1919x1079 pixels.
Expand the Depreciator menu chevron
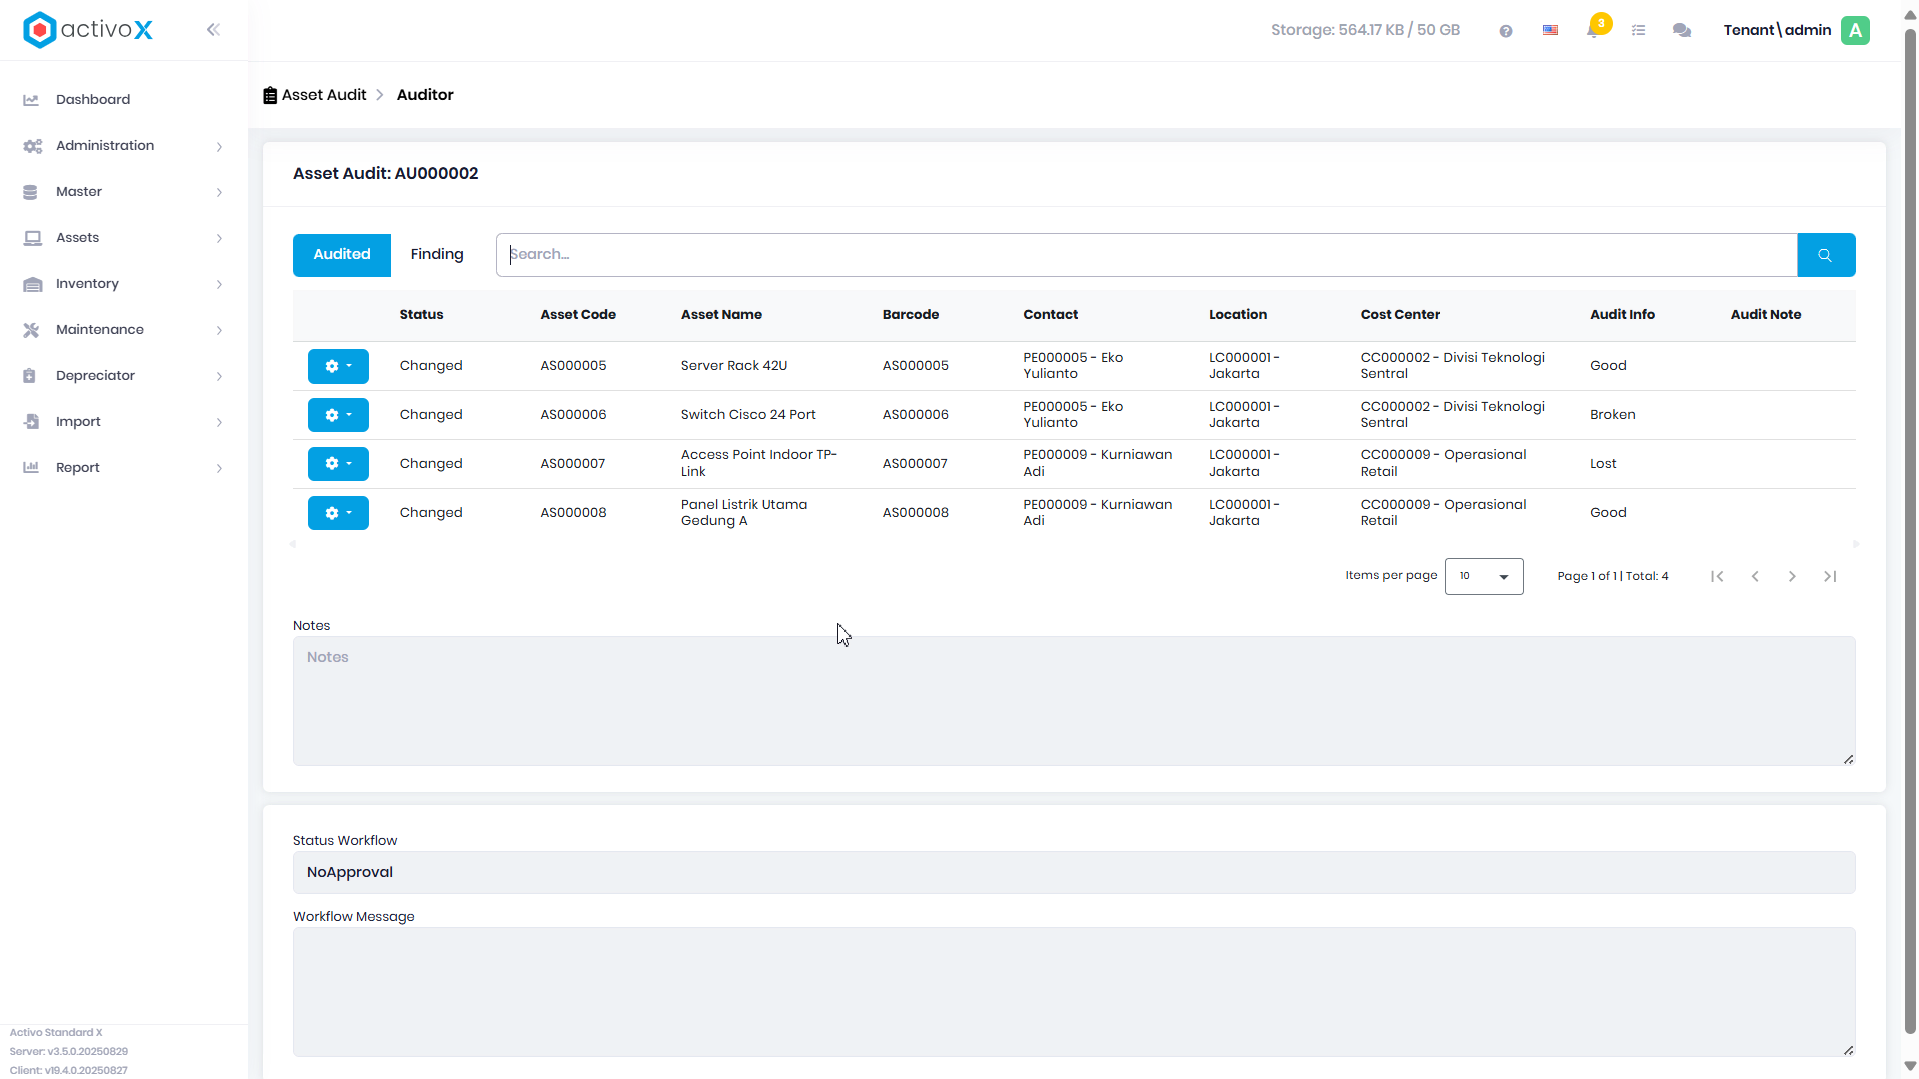(x=219, y=377)
